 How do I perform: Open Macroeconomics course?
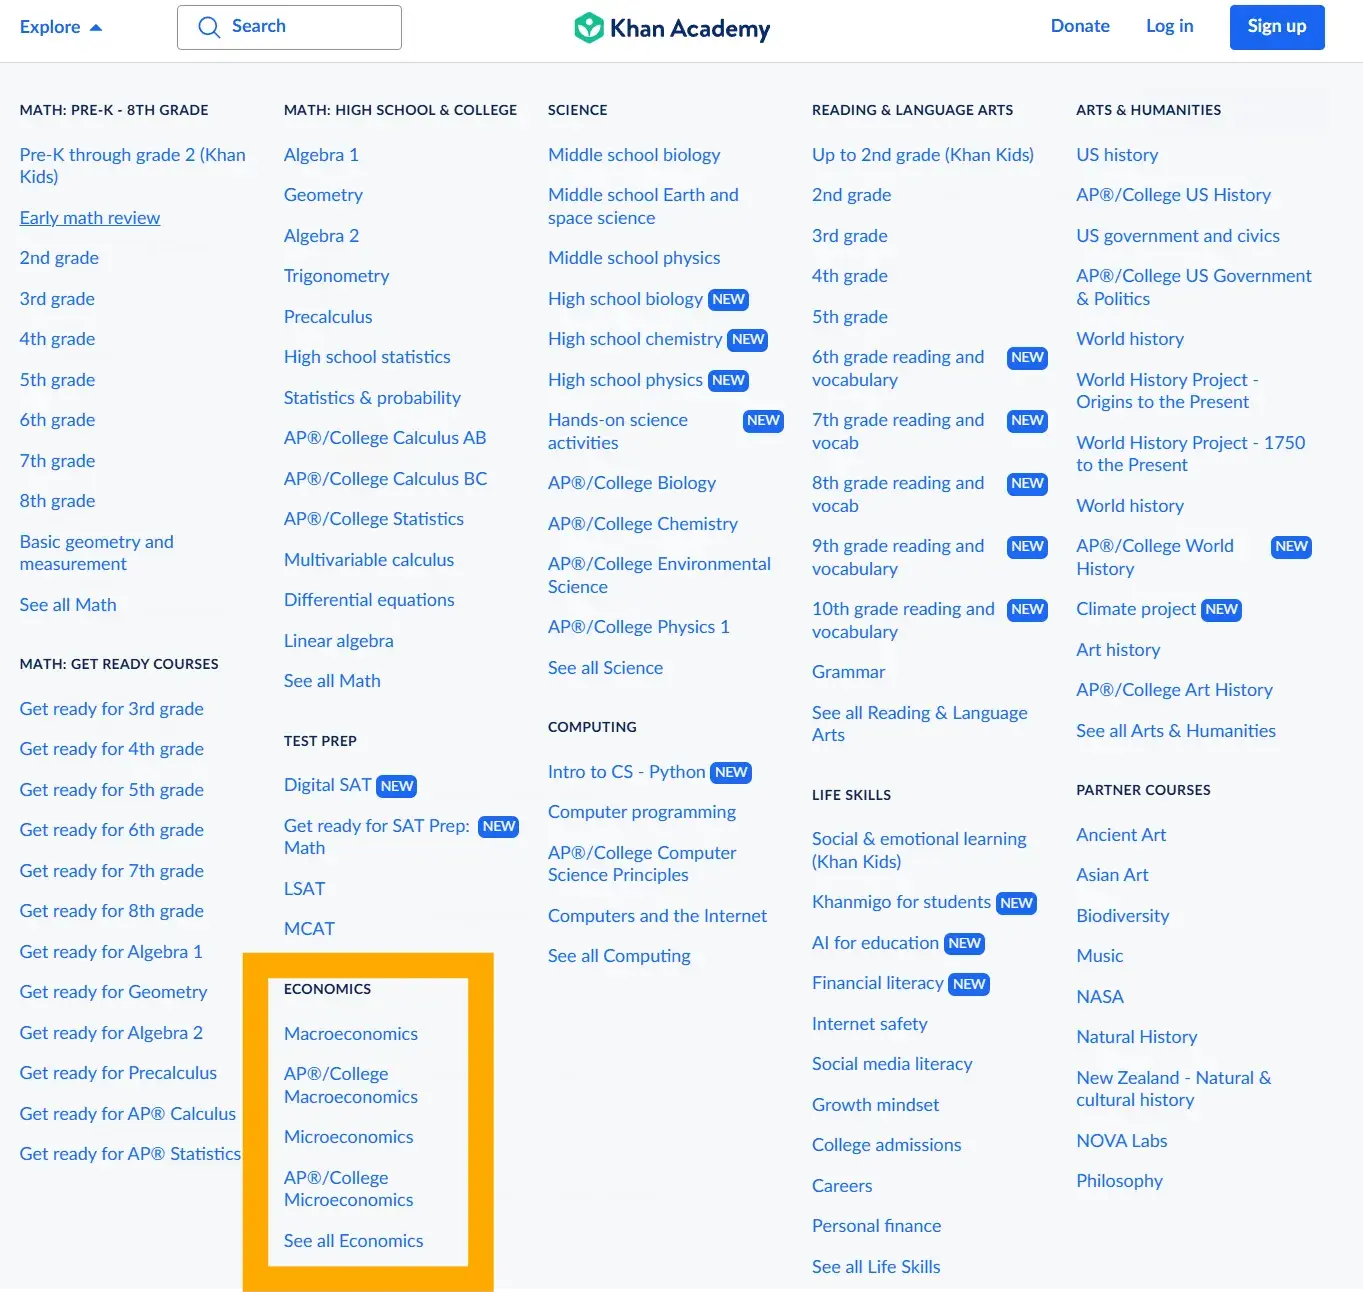tap(351, 1034)
